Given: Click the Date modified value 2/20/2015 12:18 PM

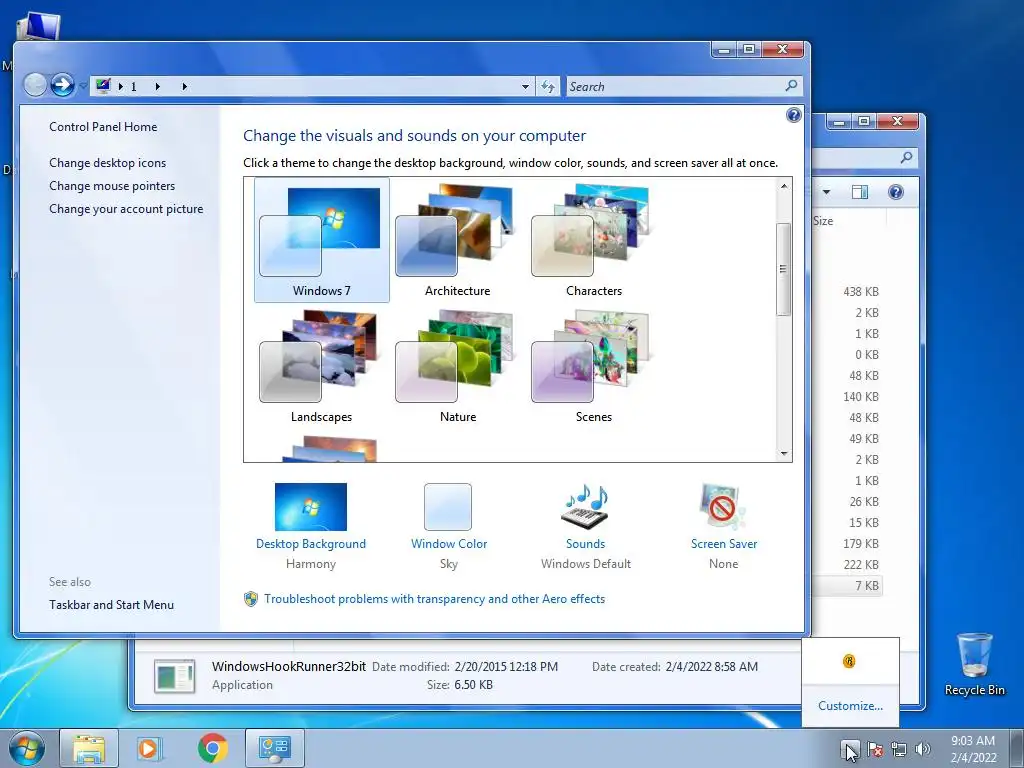Looking at the screenshot, I should click(x=506, y=667).
